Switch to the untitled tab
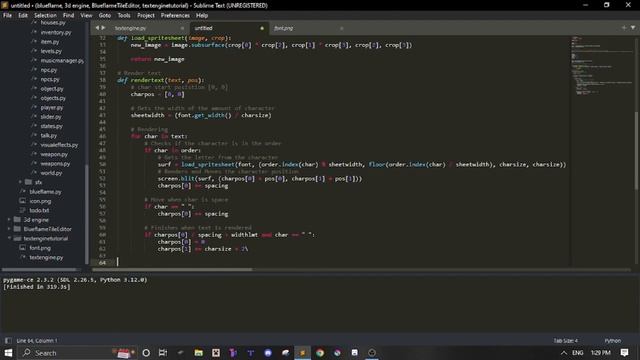This screenshot has width=640, height=360. [x=203, y=28]
